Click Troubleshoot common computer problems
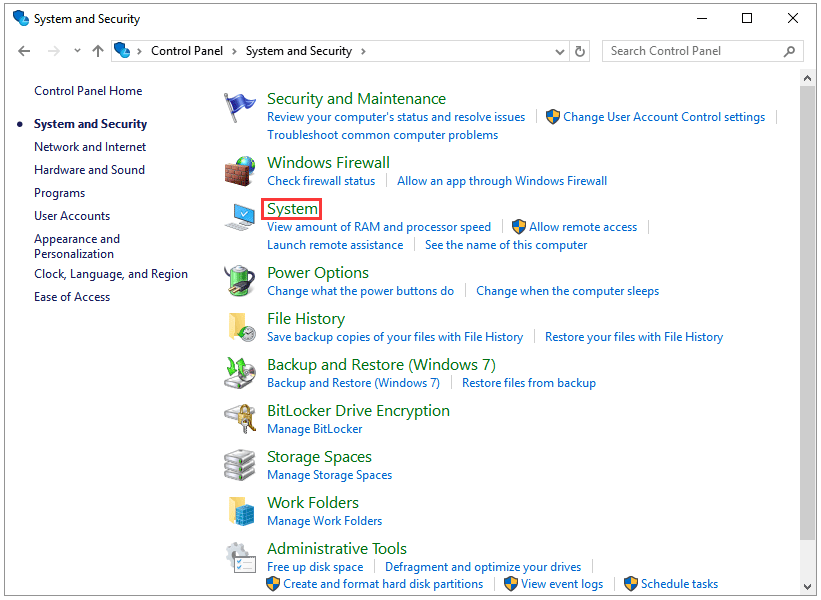 [383, 135]
